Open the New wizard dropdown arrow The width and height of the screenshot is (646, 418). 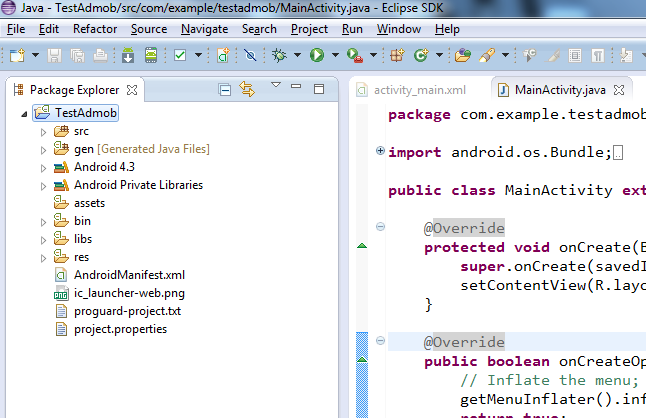point(35,55)
